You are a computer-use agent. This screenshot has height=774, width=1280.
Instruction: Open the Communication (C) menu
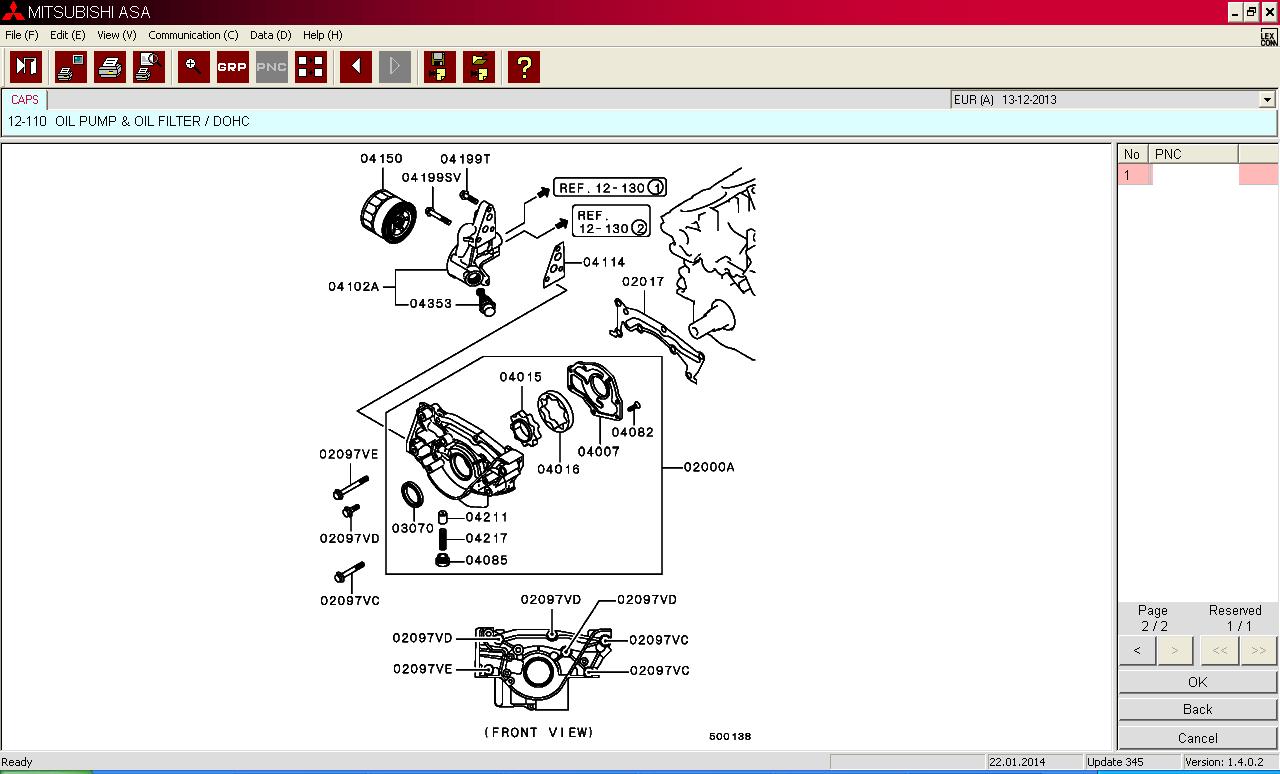click(193, 35)
